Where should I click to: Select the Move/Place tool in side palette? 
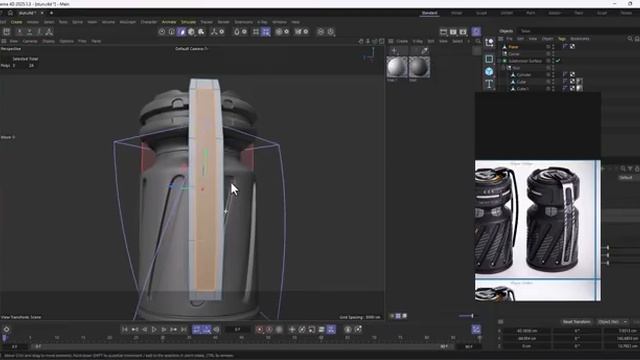pos(489,42)
